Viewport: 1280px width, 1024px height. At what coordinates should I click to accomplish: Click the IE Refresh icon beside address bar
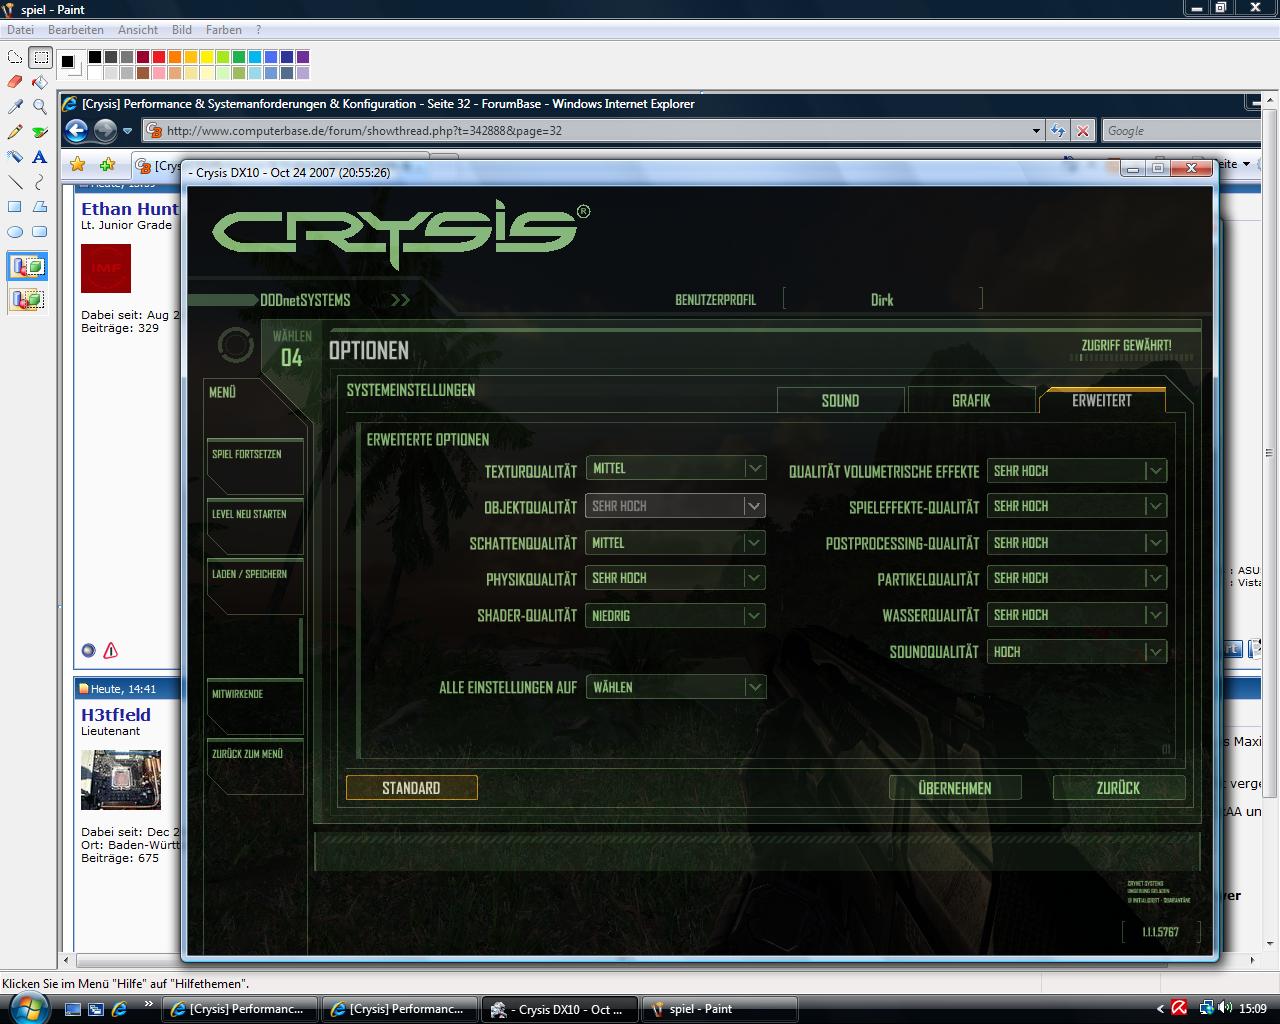[1058, 130]
